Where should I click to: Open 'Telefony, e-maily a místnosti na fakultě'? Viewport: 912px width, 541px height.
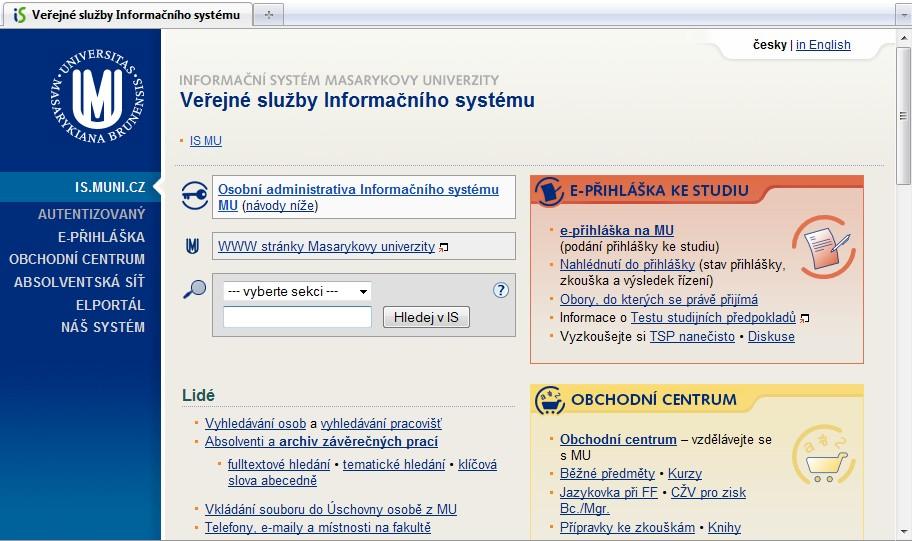pyautogui.click(x=318, y=527)
